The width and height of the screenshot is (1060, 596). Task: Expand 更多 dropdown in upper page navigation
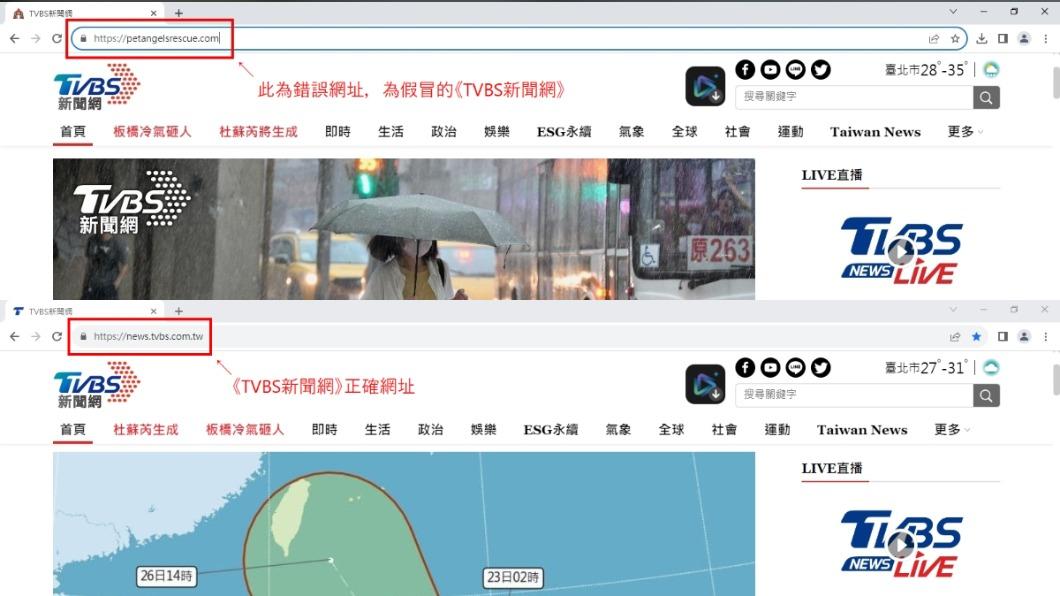tap(965, 132)
